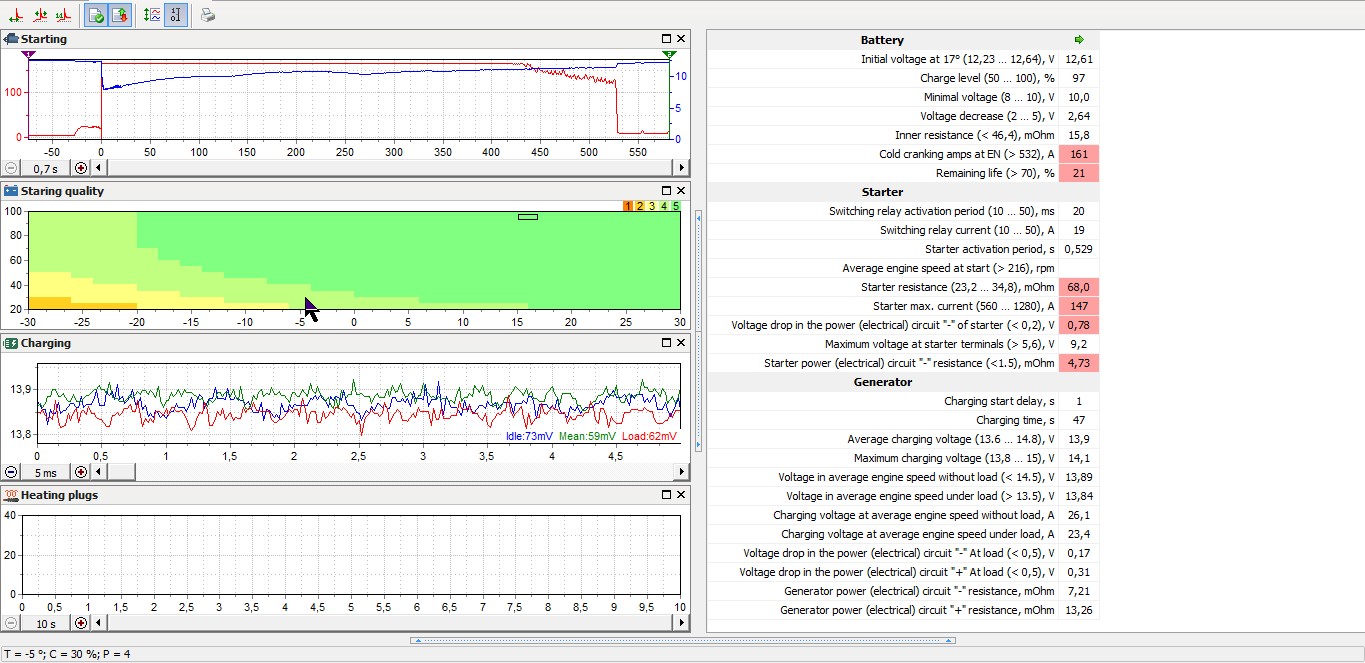Screen dimensions: 1365x663
Task: Click the Battery section header
Action: [x=882, y=40]
